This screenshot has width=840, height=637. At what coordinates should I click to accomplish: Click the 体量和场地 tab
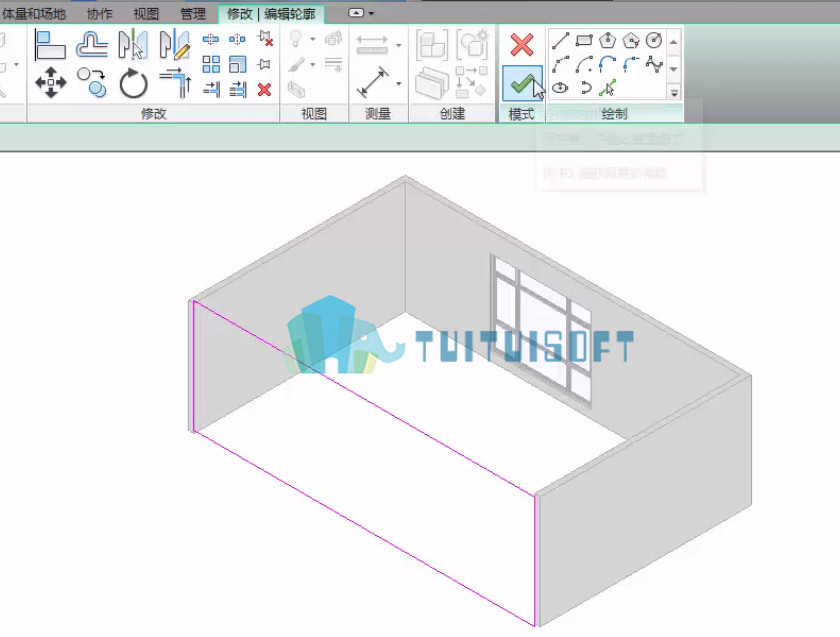coord(33,14)
